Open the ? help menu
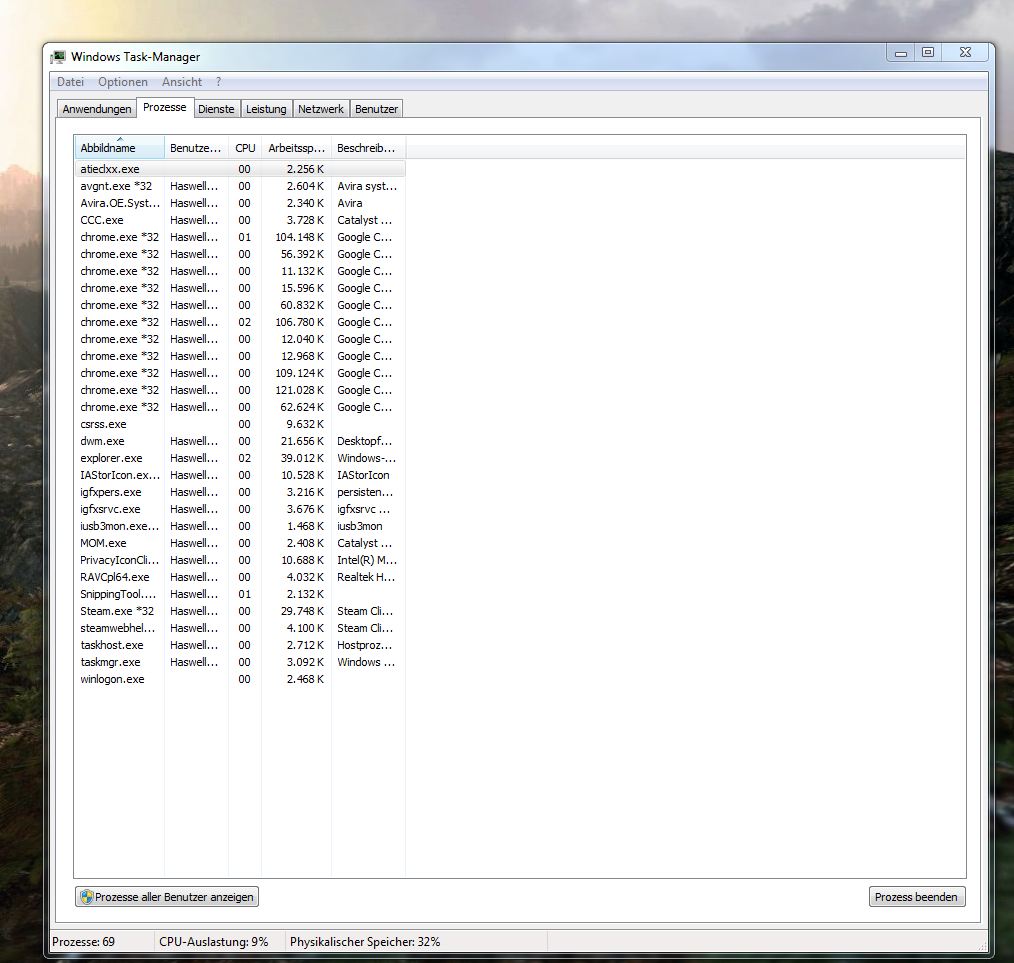Viewport: 1014px width, 963px height. tap(219, 82)
